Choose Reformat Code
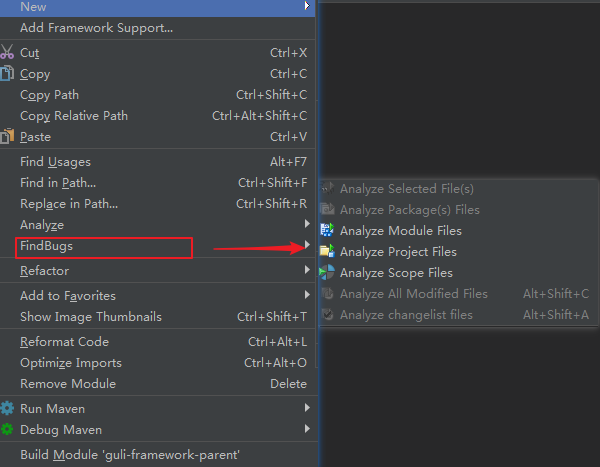This screenshot has height=467, width=600. (x=158, y=341)
